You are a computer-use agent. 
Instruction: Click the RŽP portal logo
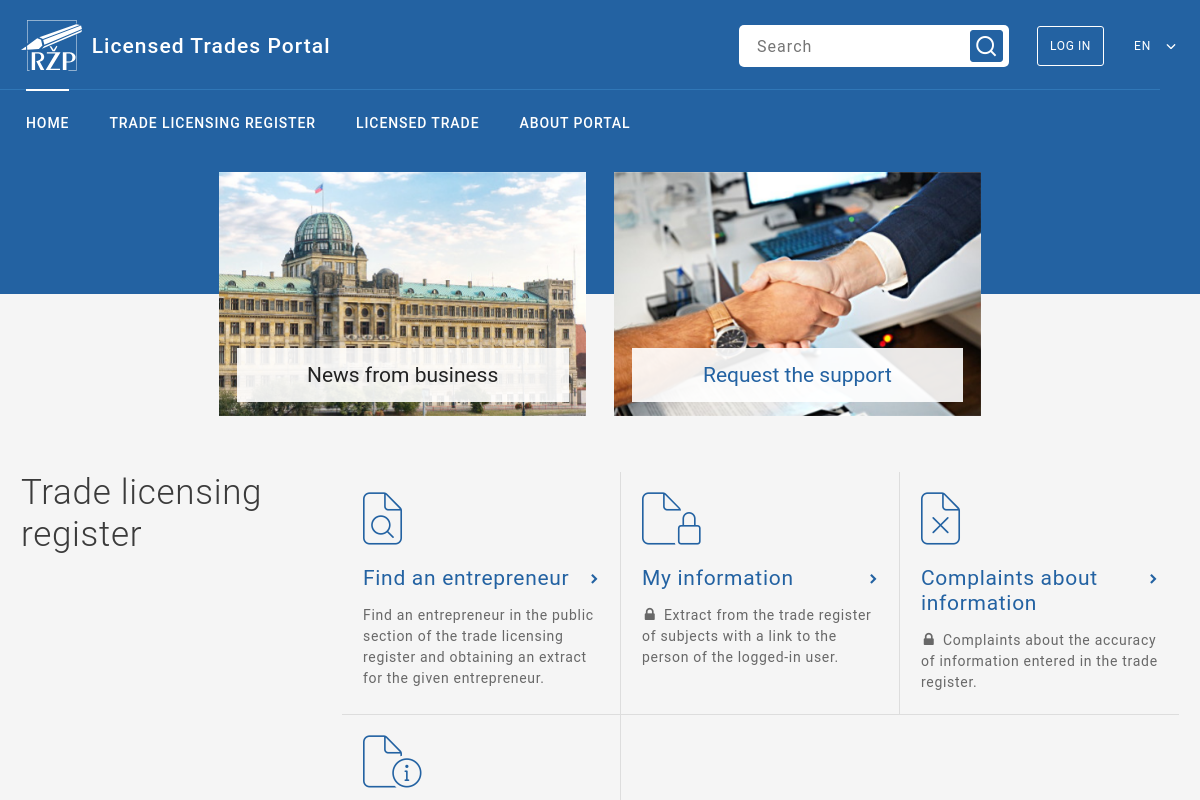click(51, 46)
